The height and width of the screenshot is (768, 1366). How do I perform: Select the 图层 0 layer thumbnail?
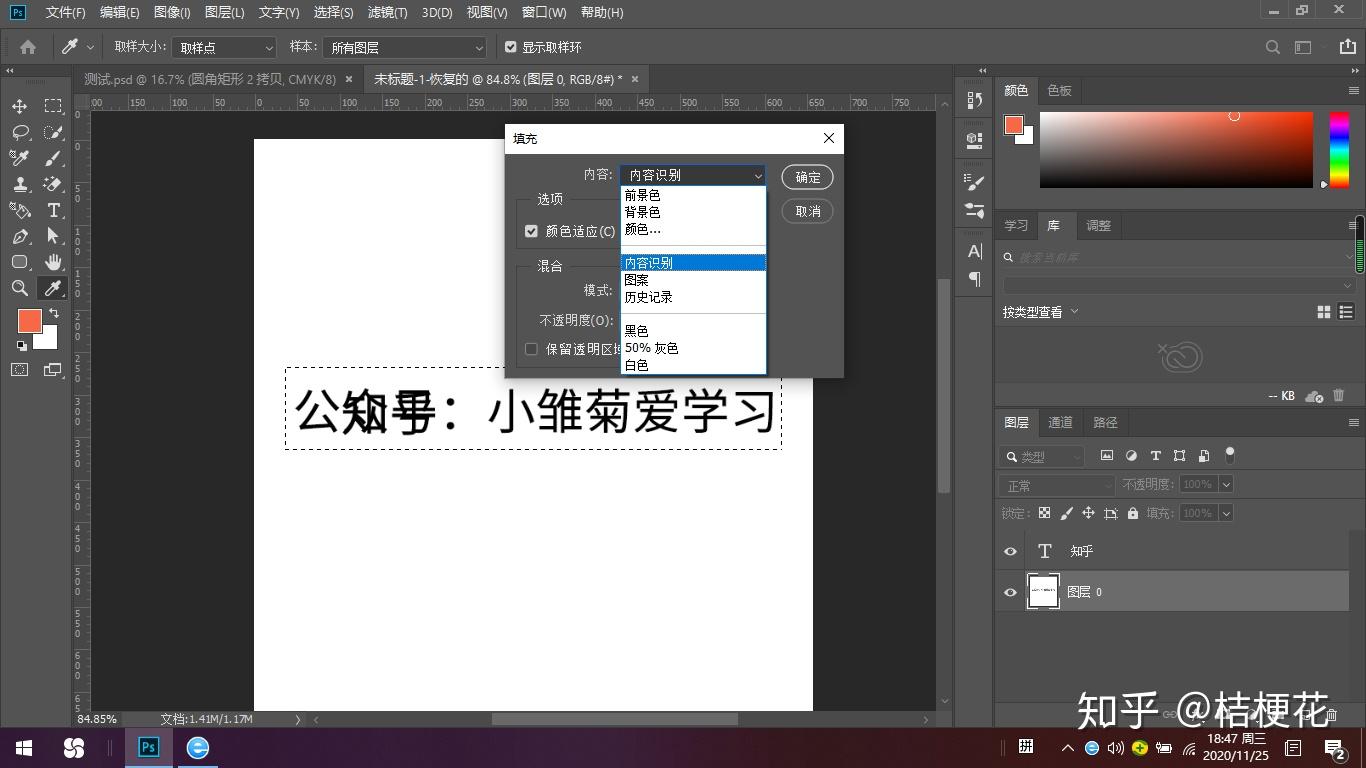(x=1043, y=592)
